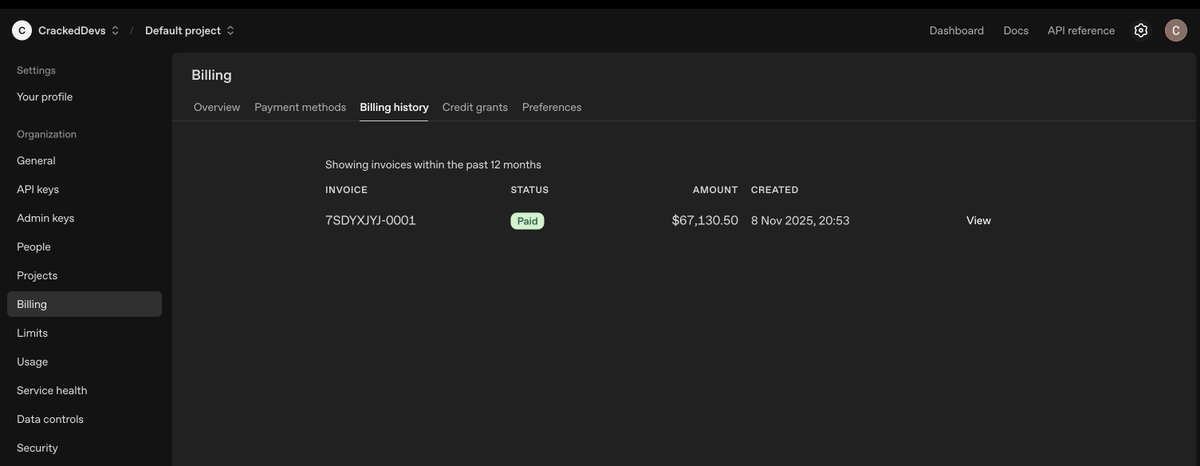Switch to the Overview tab
This screenshot has width=1200, height=466.
(x=217, y=107)
